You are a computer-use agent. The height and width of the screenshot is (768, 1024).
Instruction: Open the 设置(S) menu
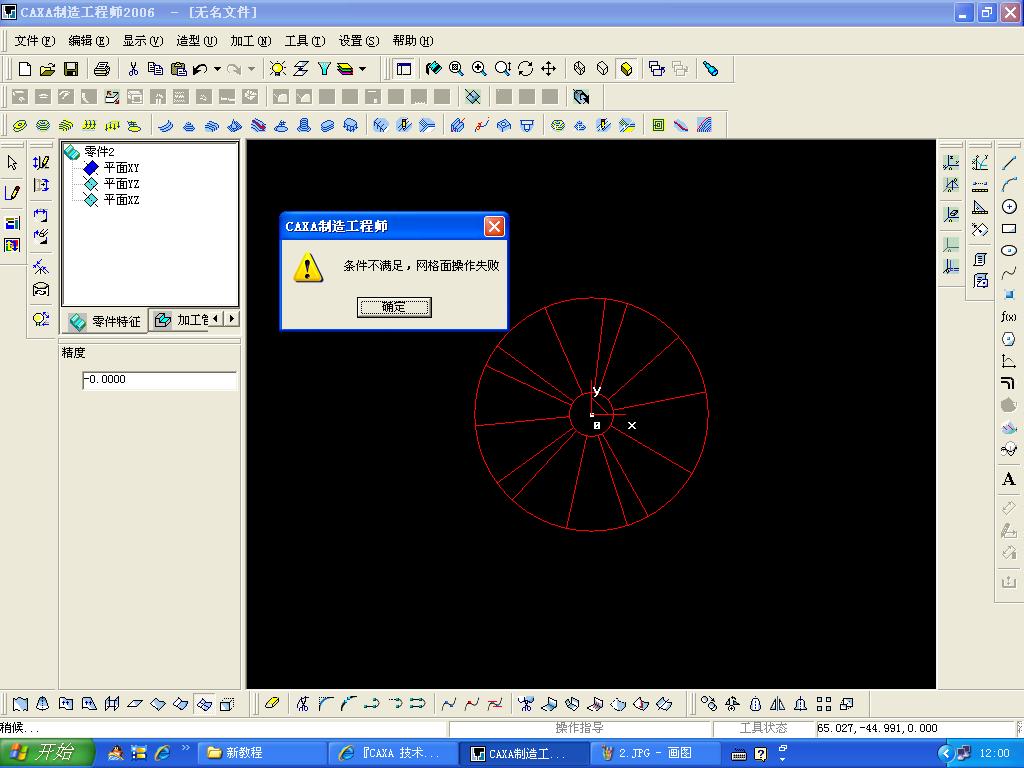(x=359, y=41)
